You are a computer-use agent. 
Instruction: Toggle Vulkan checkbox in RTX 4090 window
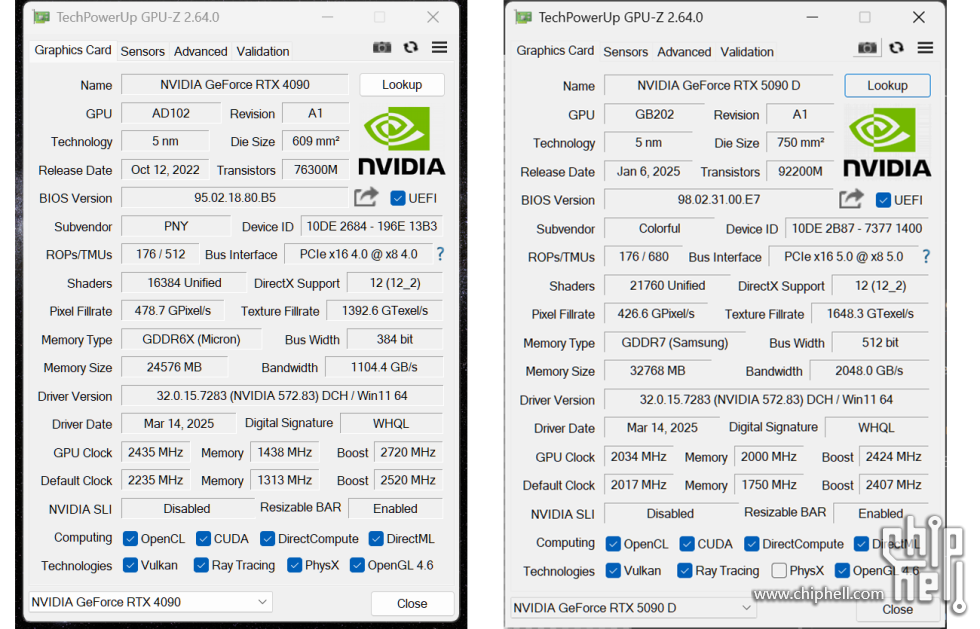pyautogui.click(x=131, y=565)
